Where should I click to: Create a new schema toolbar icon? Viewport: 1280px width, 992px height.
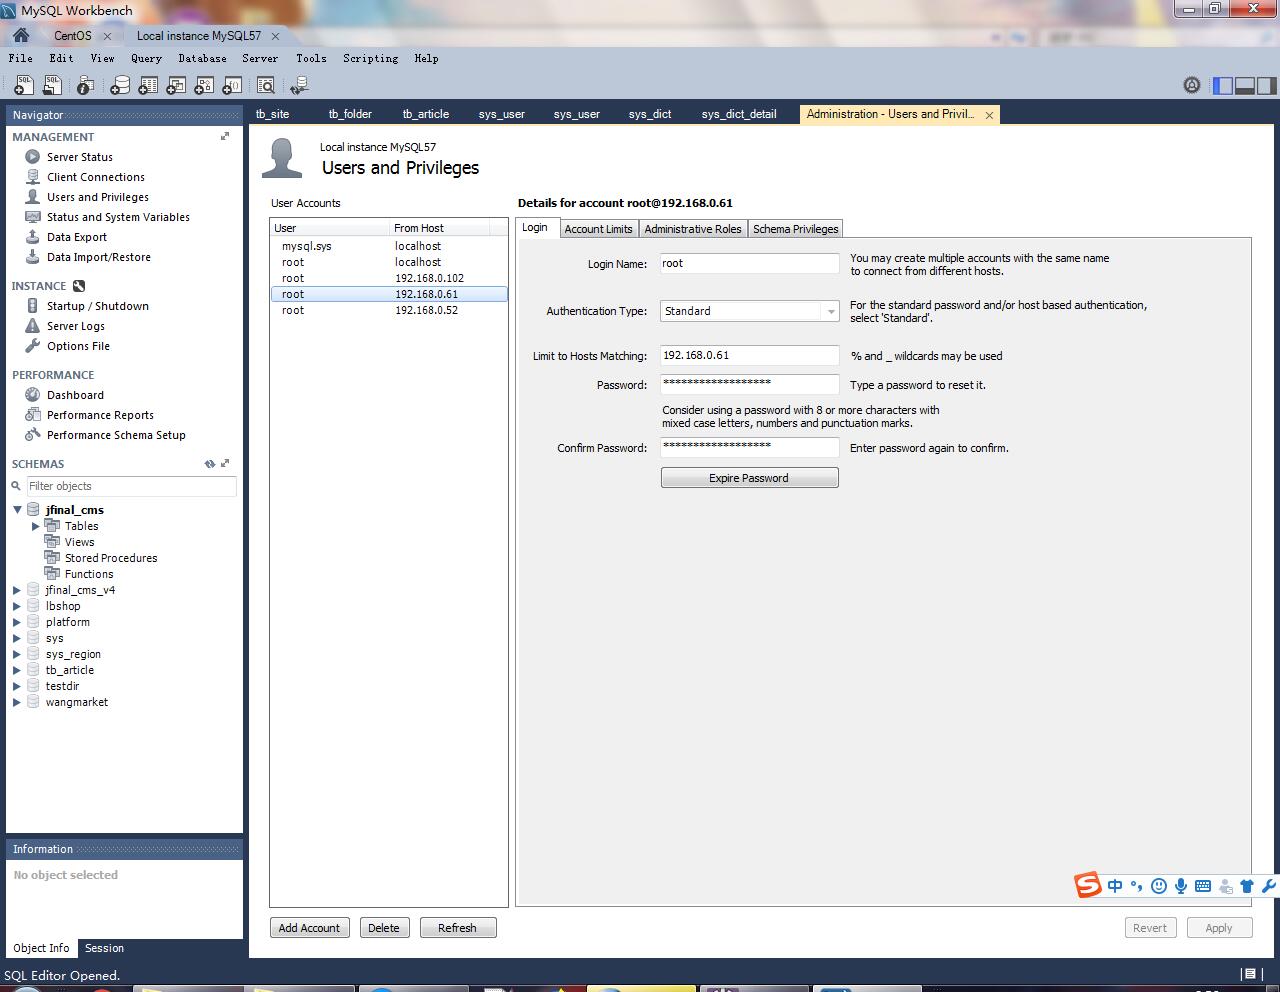120,86
